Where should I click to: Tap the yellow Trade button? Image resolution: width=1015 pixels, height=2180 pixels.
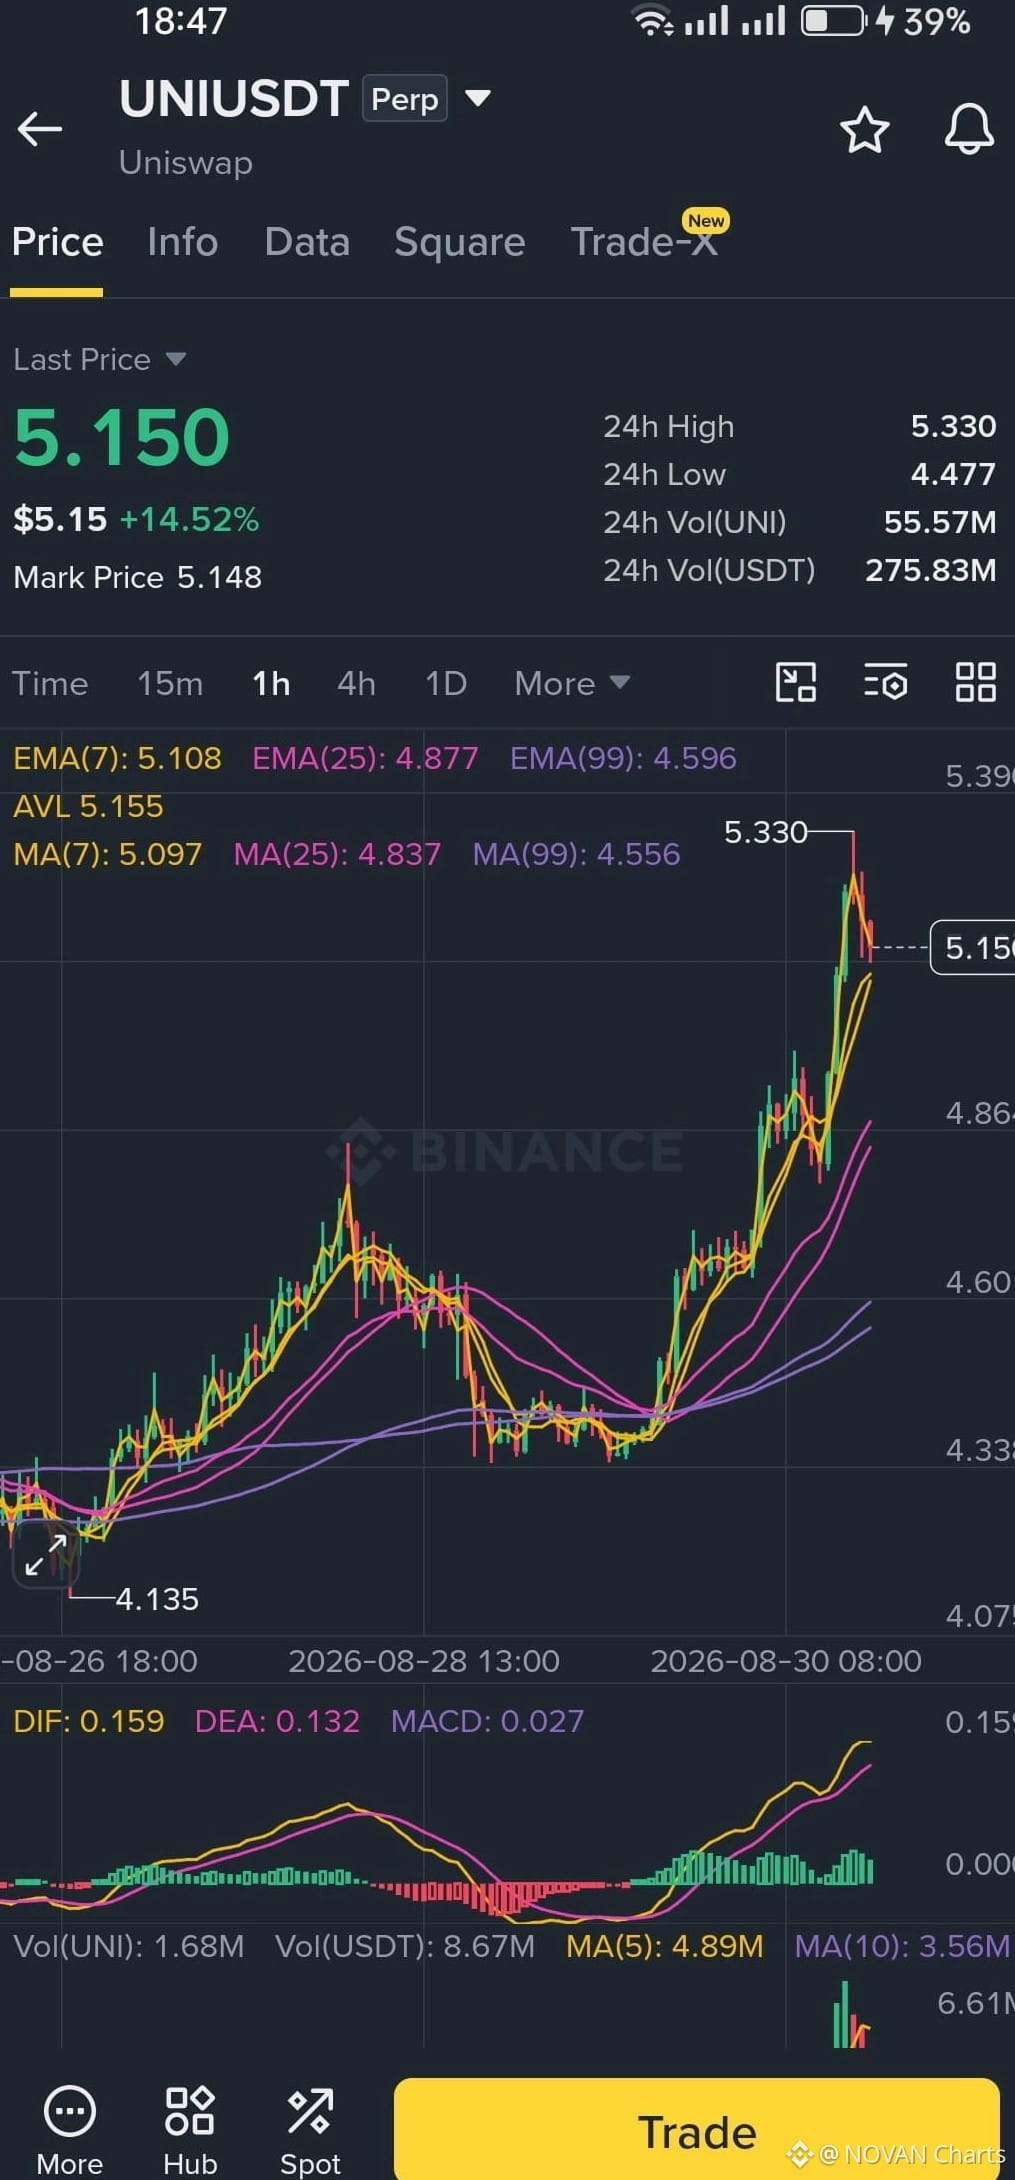(697, 2130)
